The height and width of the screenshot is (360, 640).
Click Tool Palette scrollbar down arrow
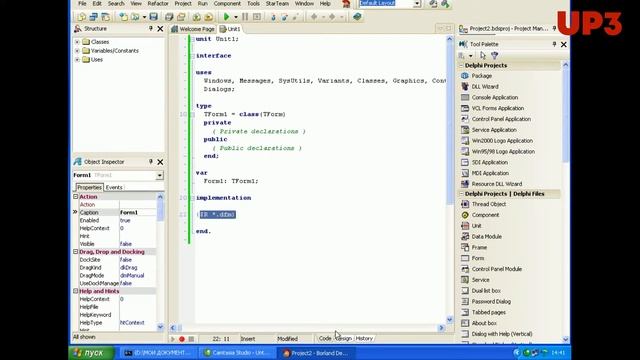tap(566, 339)
